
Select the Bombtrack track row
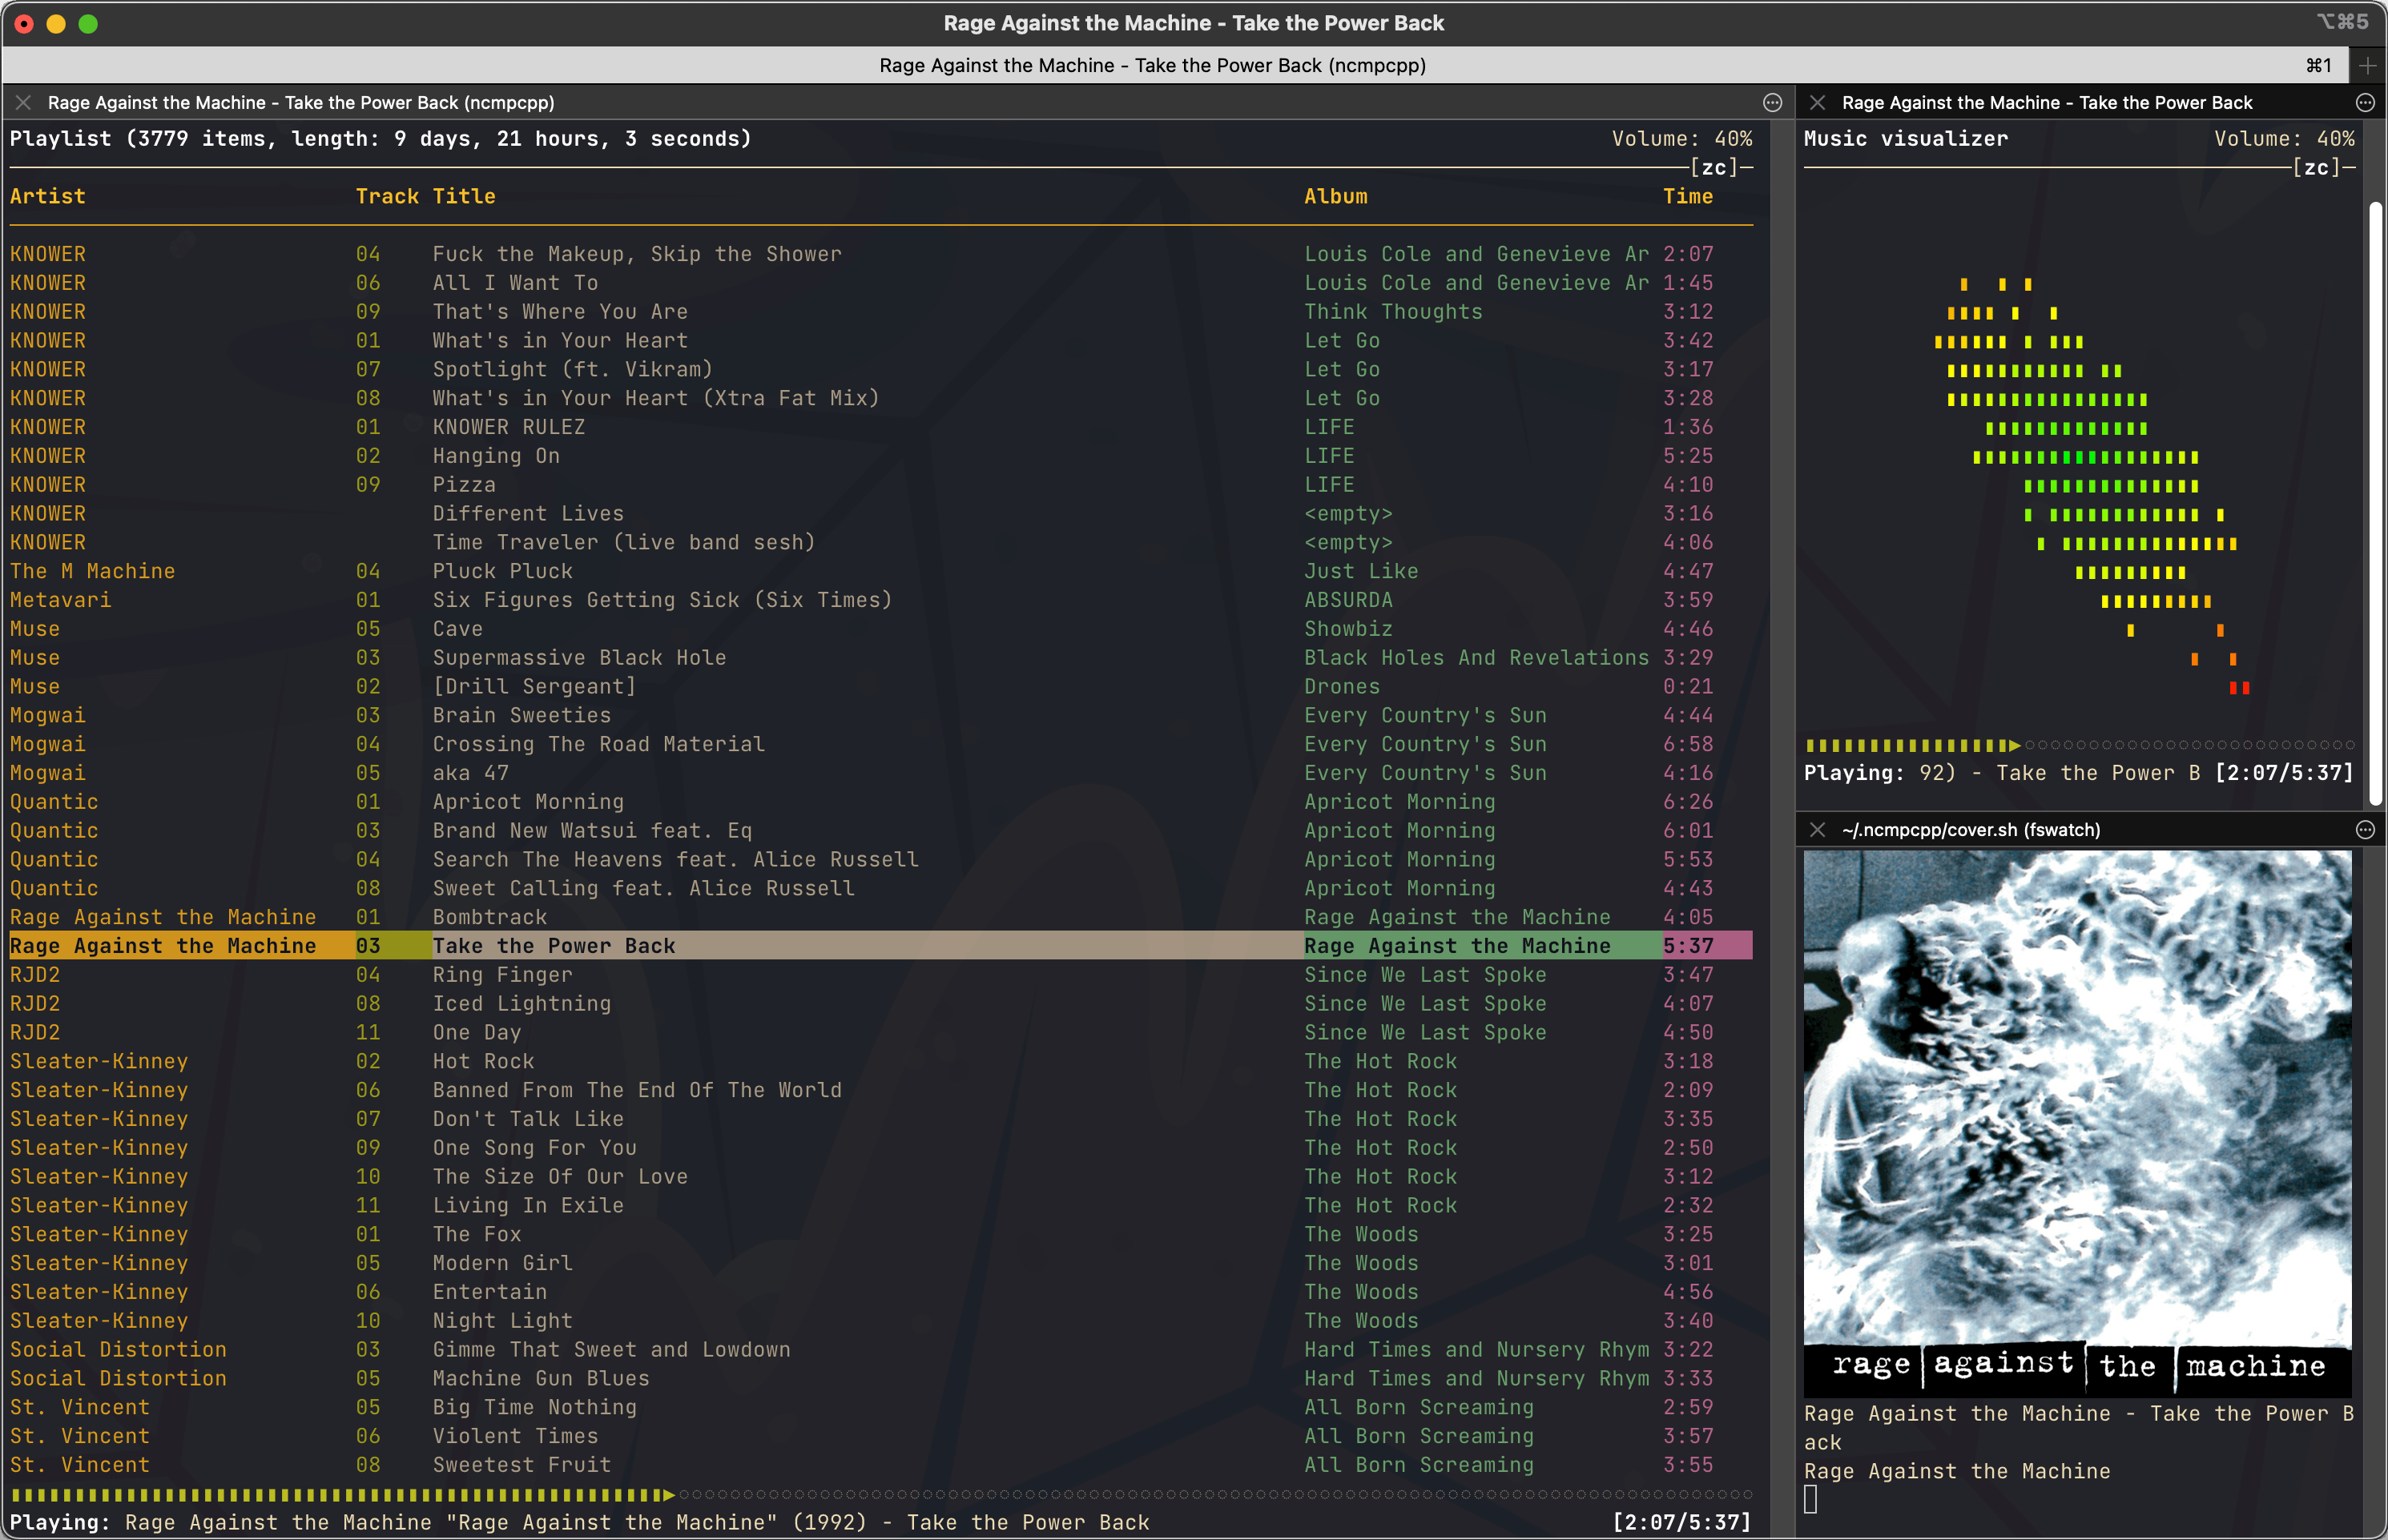489,916
